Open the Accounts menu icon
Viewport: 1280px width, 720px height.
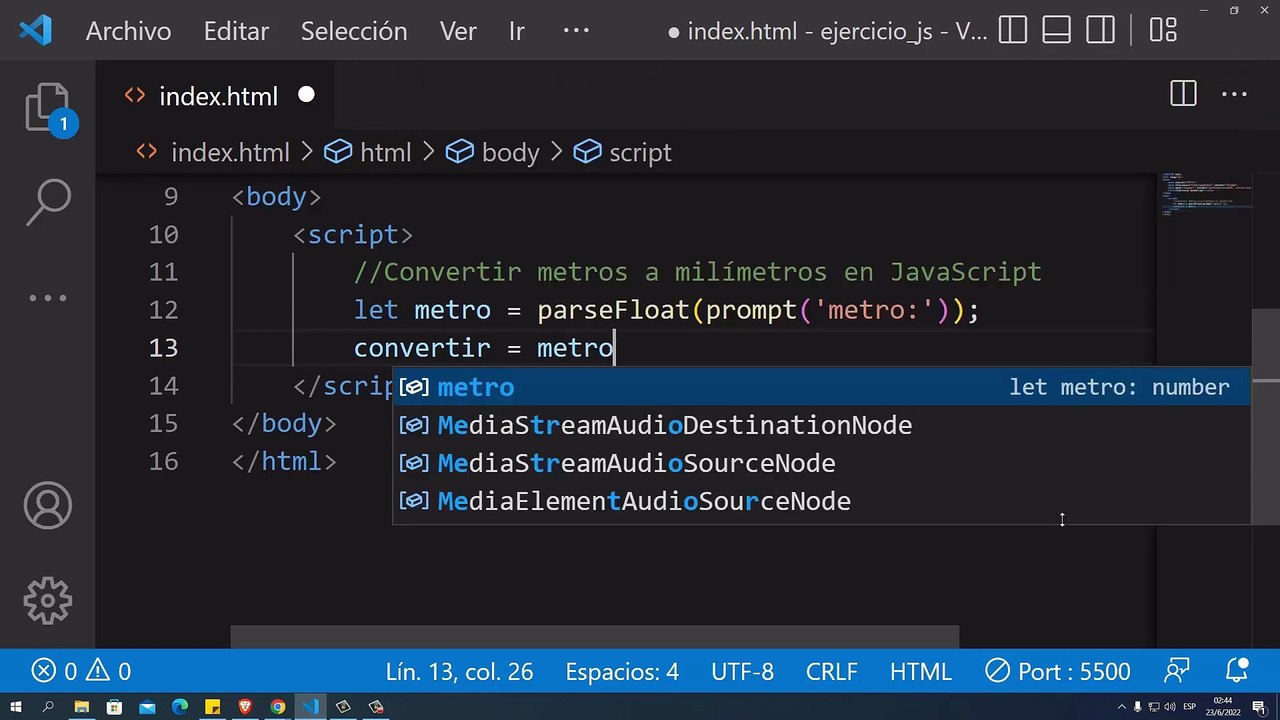(x=48, y=505)
